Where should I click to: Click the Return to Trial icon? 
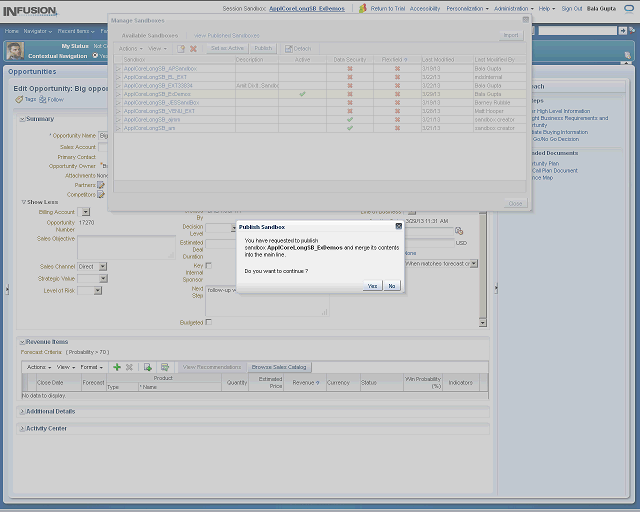click(364, 8)
